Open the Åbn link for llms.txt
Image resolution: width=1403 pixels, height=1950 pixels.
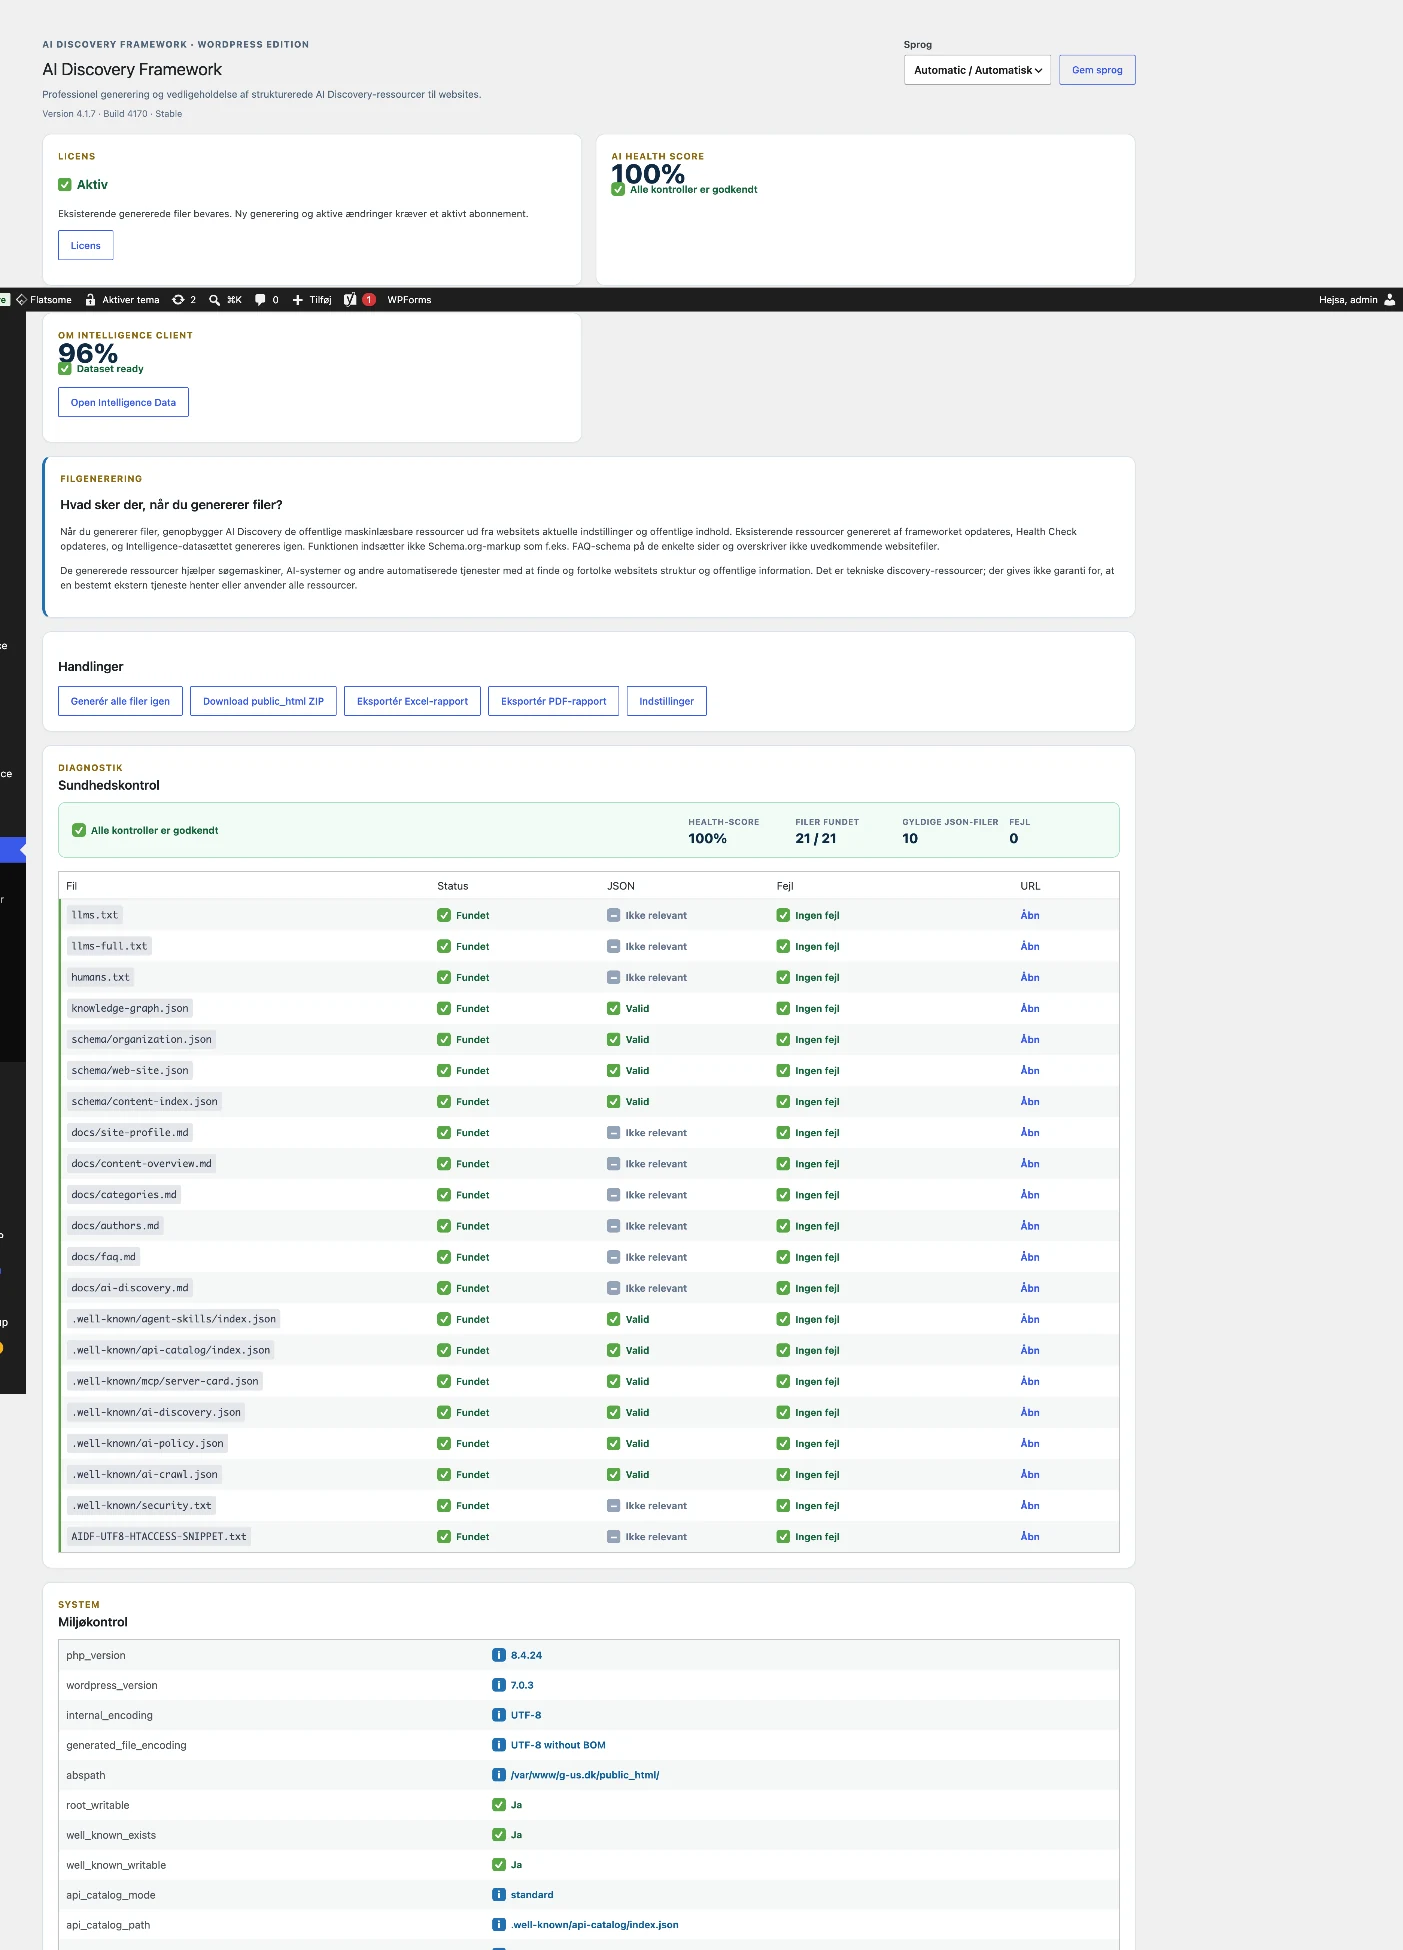point(1030,915)
